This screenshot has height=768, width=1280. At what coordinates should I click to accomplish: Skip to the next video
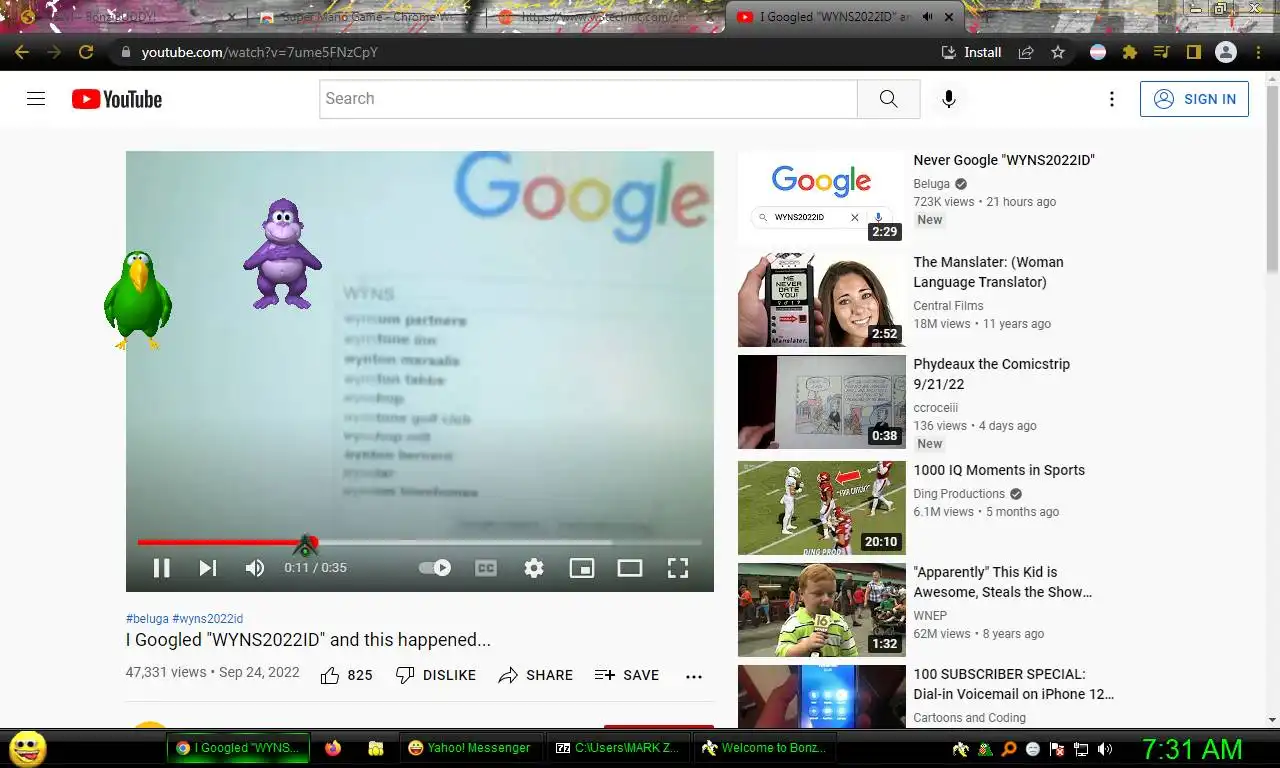208,568
